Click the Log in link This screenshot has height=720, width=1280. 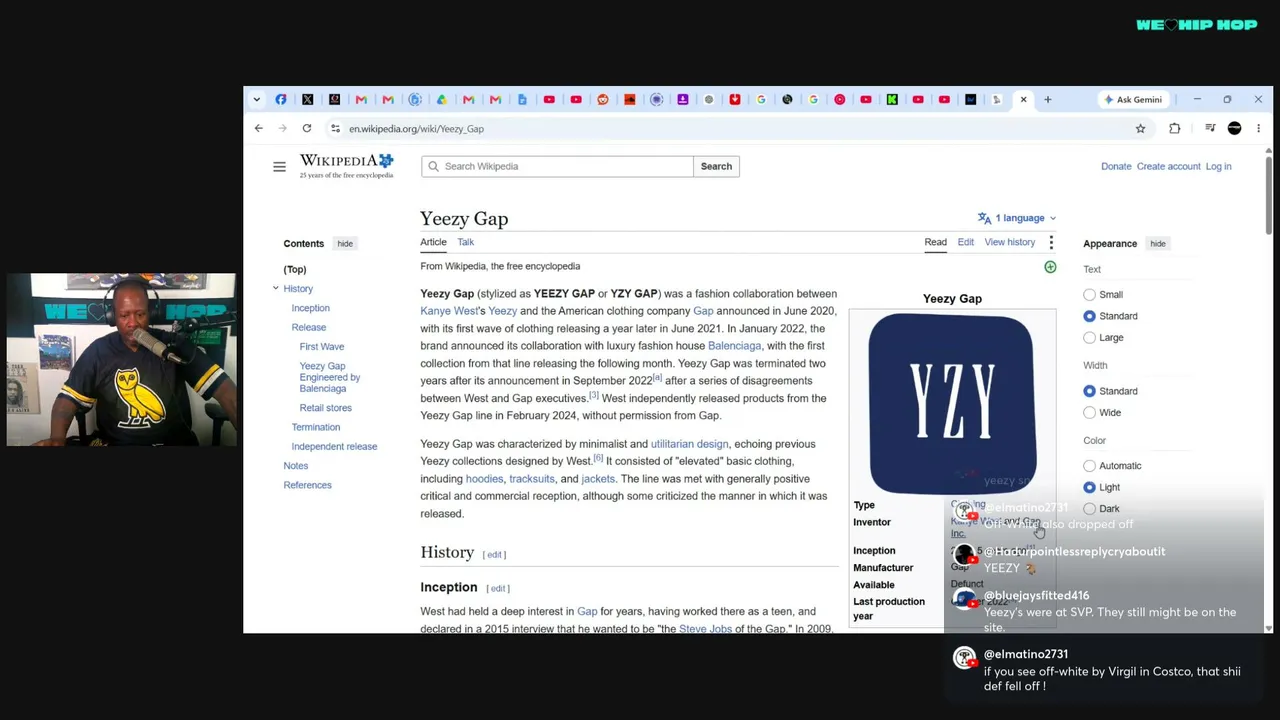coord(1218,166)
